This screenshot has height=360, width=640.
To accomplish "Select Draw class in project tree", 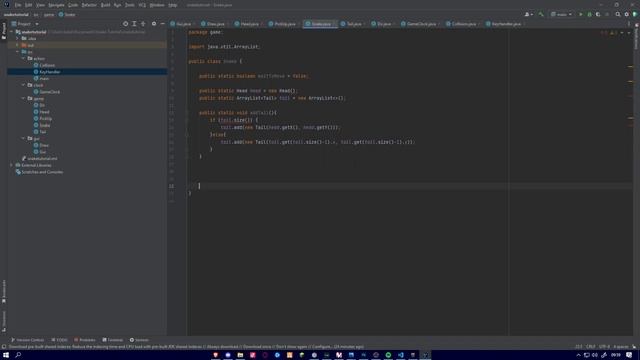I will coord(42,145).
